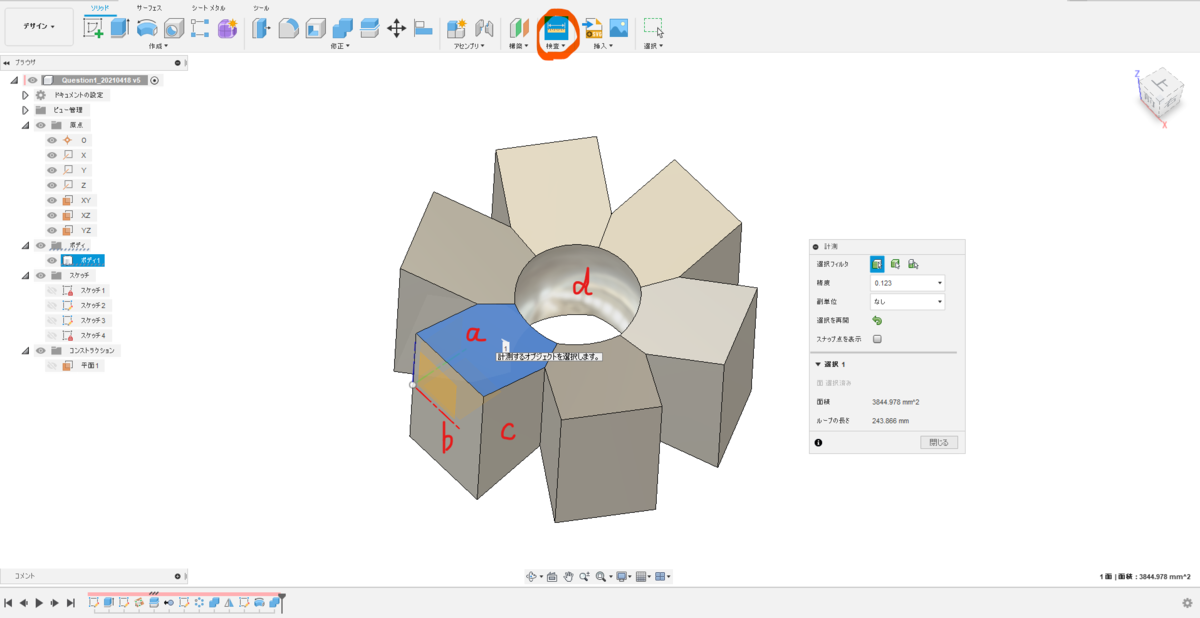The width and height of the screenshot is (1200, 618).
Task: Collapse the スケッチ folder
Action: (x=25, y=275)
